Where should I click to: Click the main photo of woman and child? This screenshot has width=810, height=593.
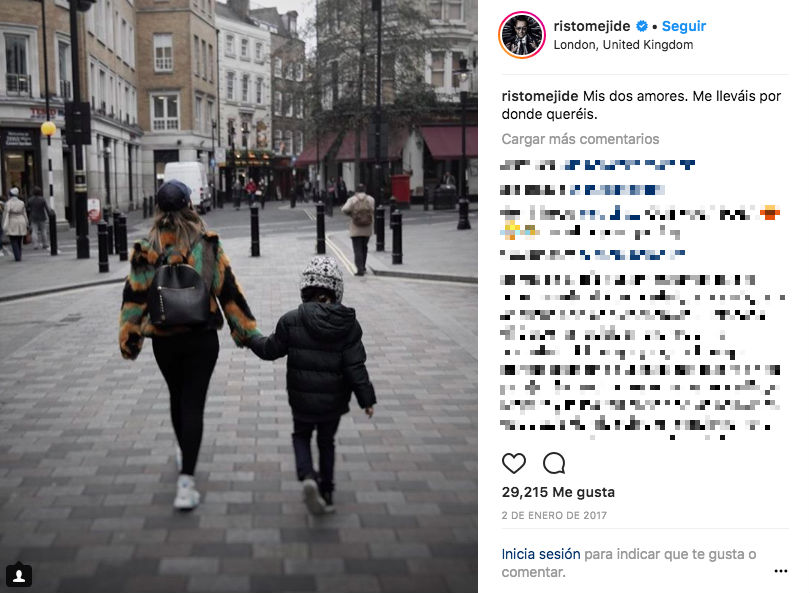coord(239,296)
